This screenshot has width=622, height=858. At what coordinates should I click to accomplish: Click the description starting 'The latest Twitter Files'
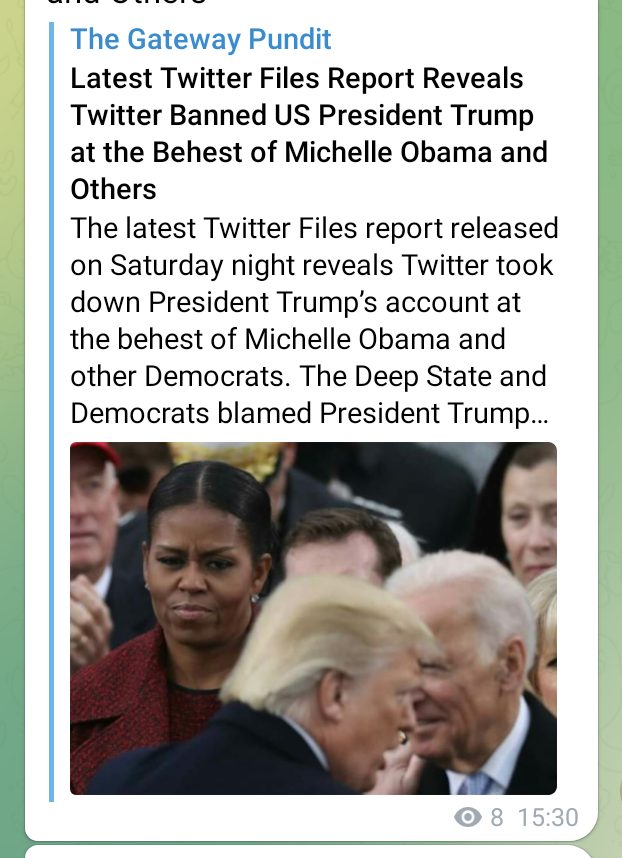coord(315,321)
